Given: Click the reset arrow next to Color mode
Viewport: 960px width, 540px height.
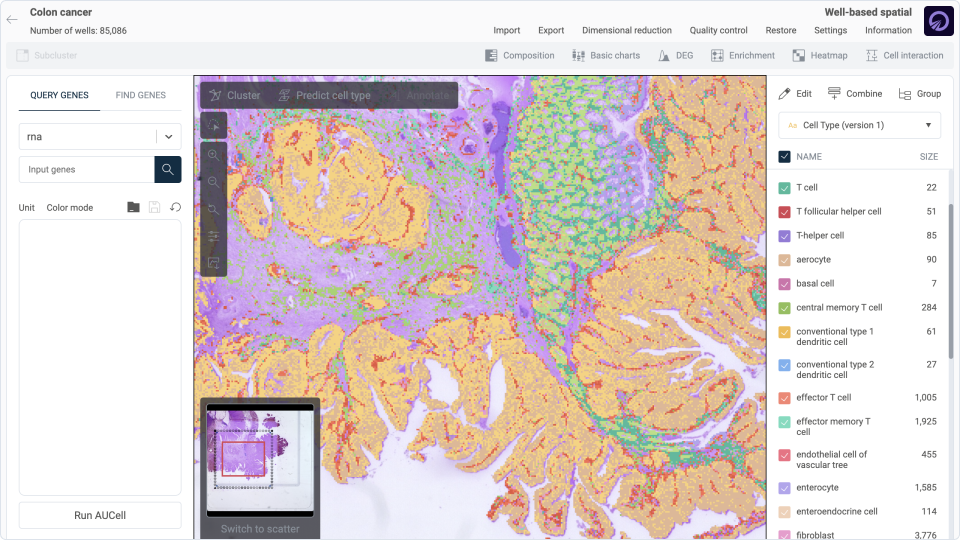Looking at the screenshot, I should point(175,208).
